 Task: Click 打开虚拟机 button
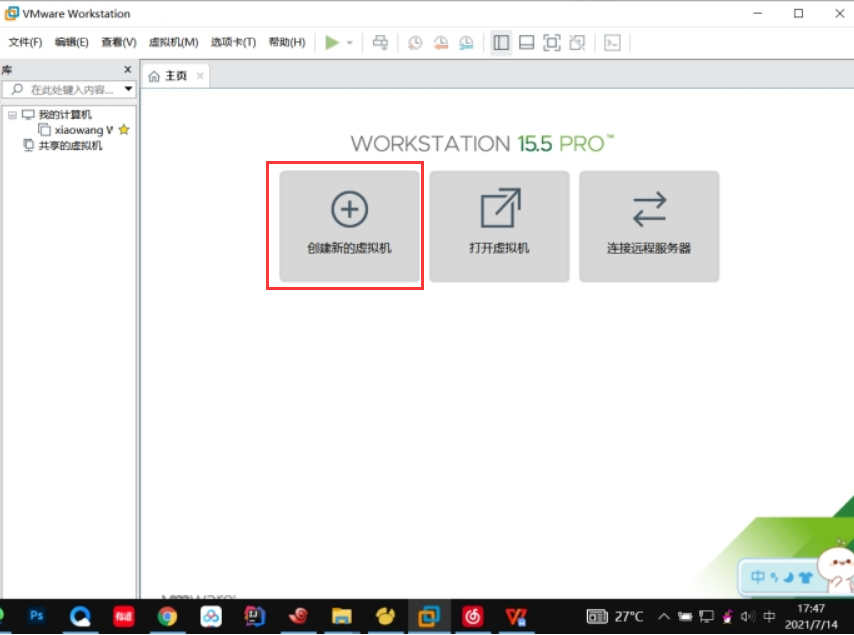point(499,226)
